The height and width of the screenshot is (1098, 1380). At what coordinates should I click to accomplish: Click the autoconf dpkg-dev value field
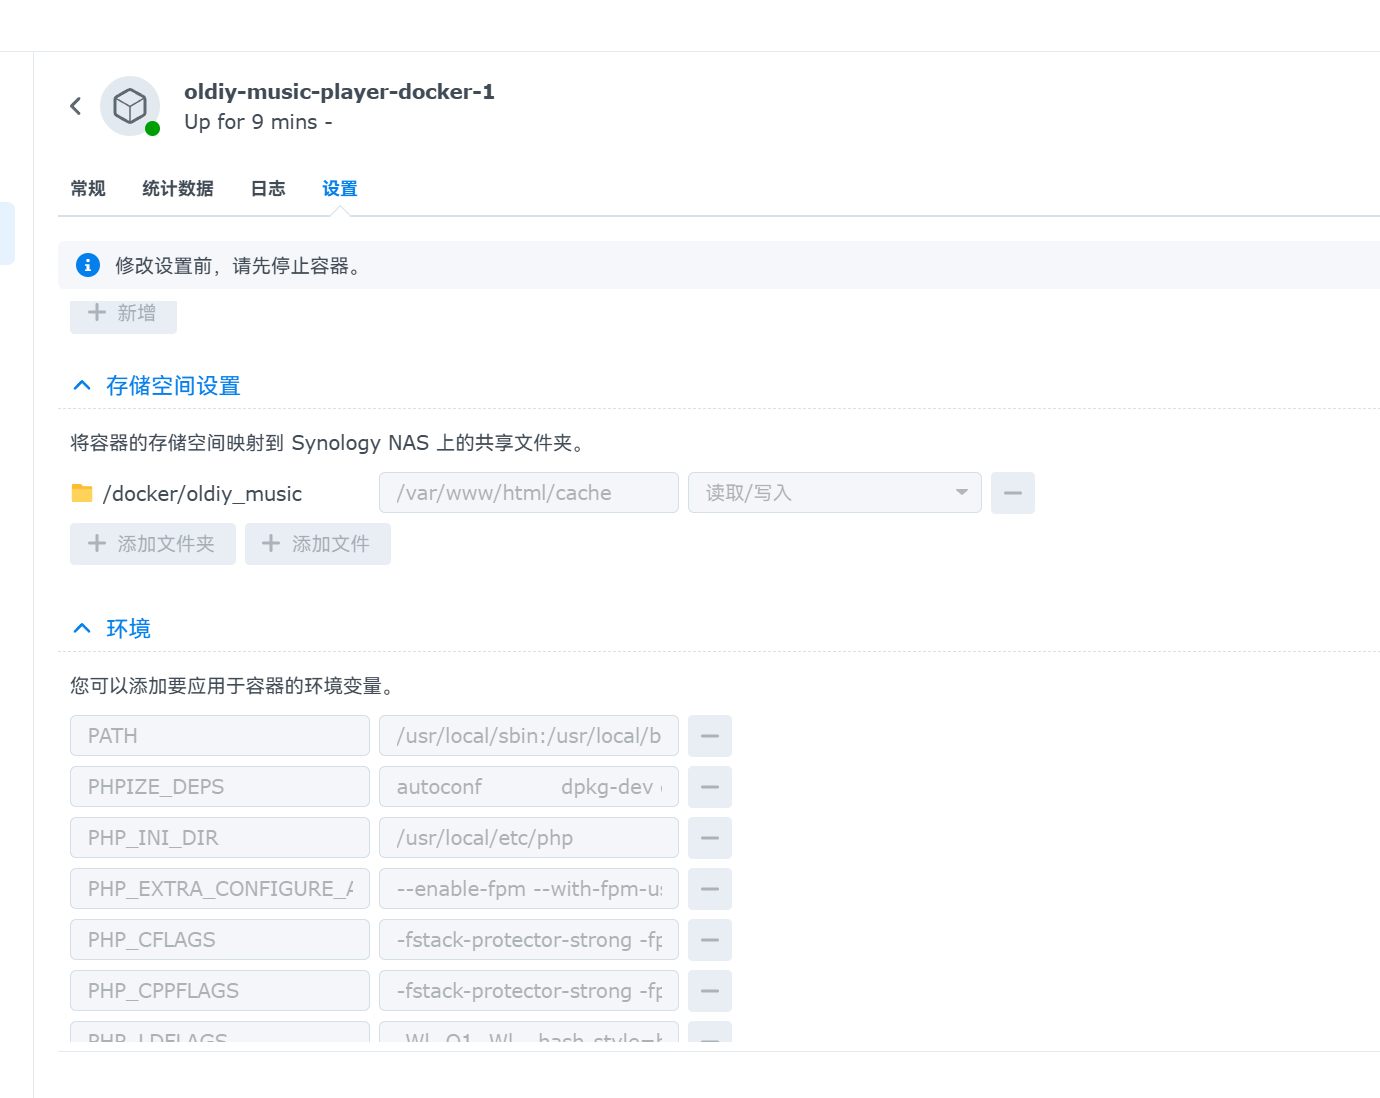(529, 787)
